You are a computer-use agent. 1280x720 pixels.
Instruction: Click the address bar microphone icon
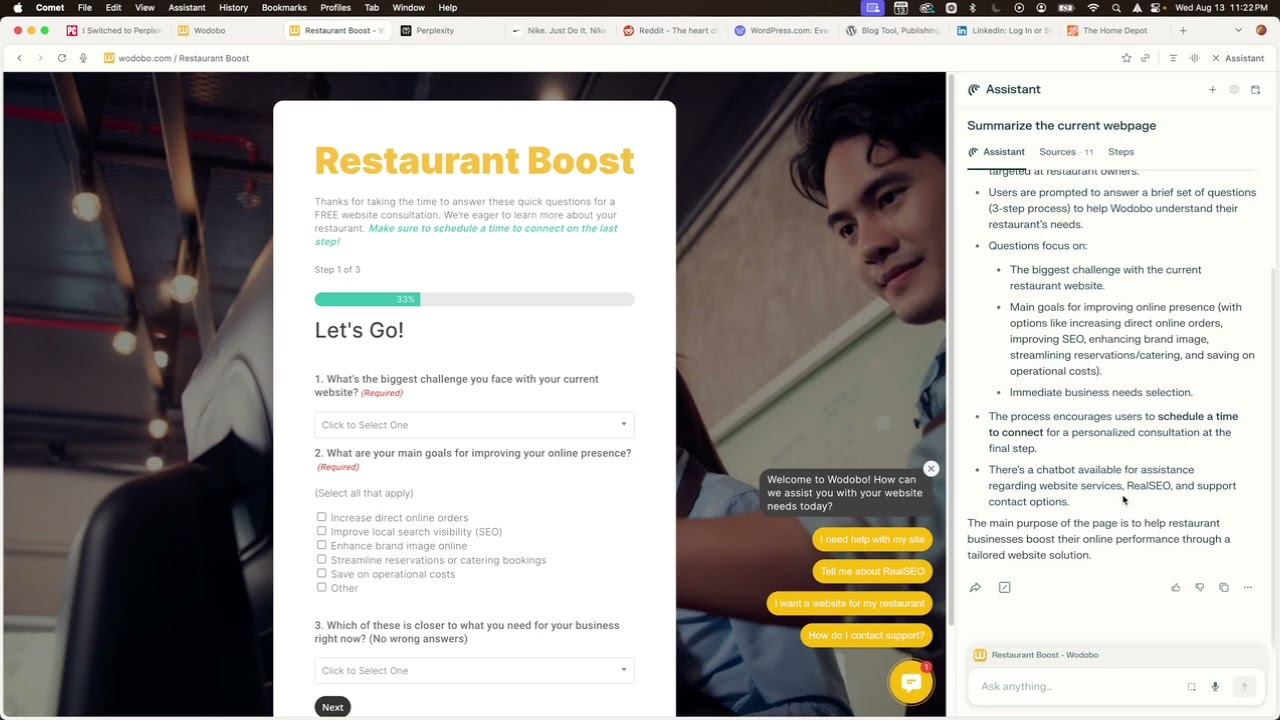83,58
